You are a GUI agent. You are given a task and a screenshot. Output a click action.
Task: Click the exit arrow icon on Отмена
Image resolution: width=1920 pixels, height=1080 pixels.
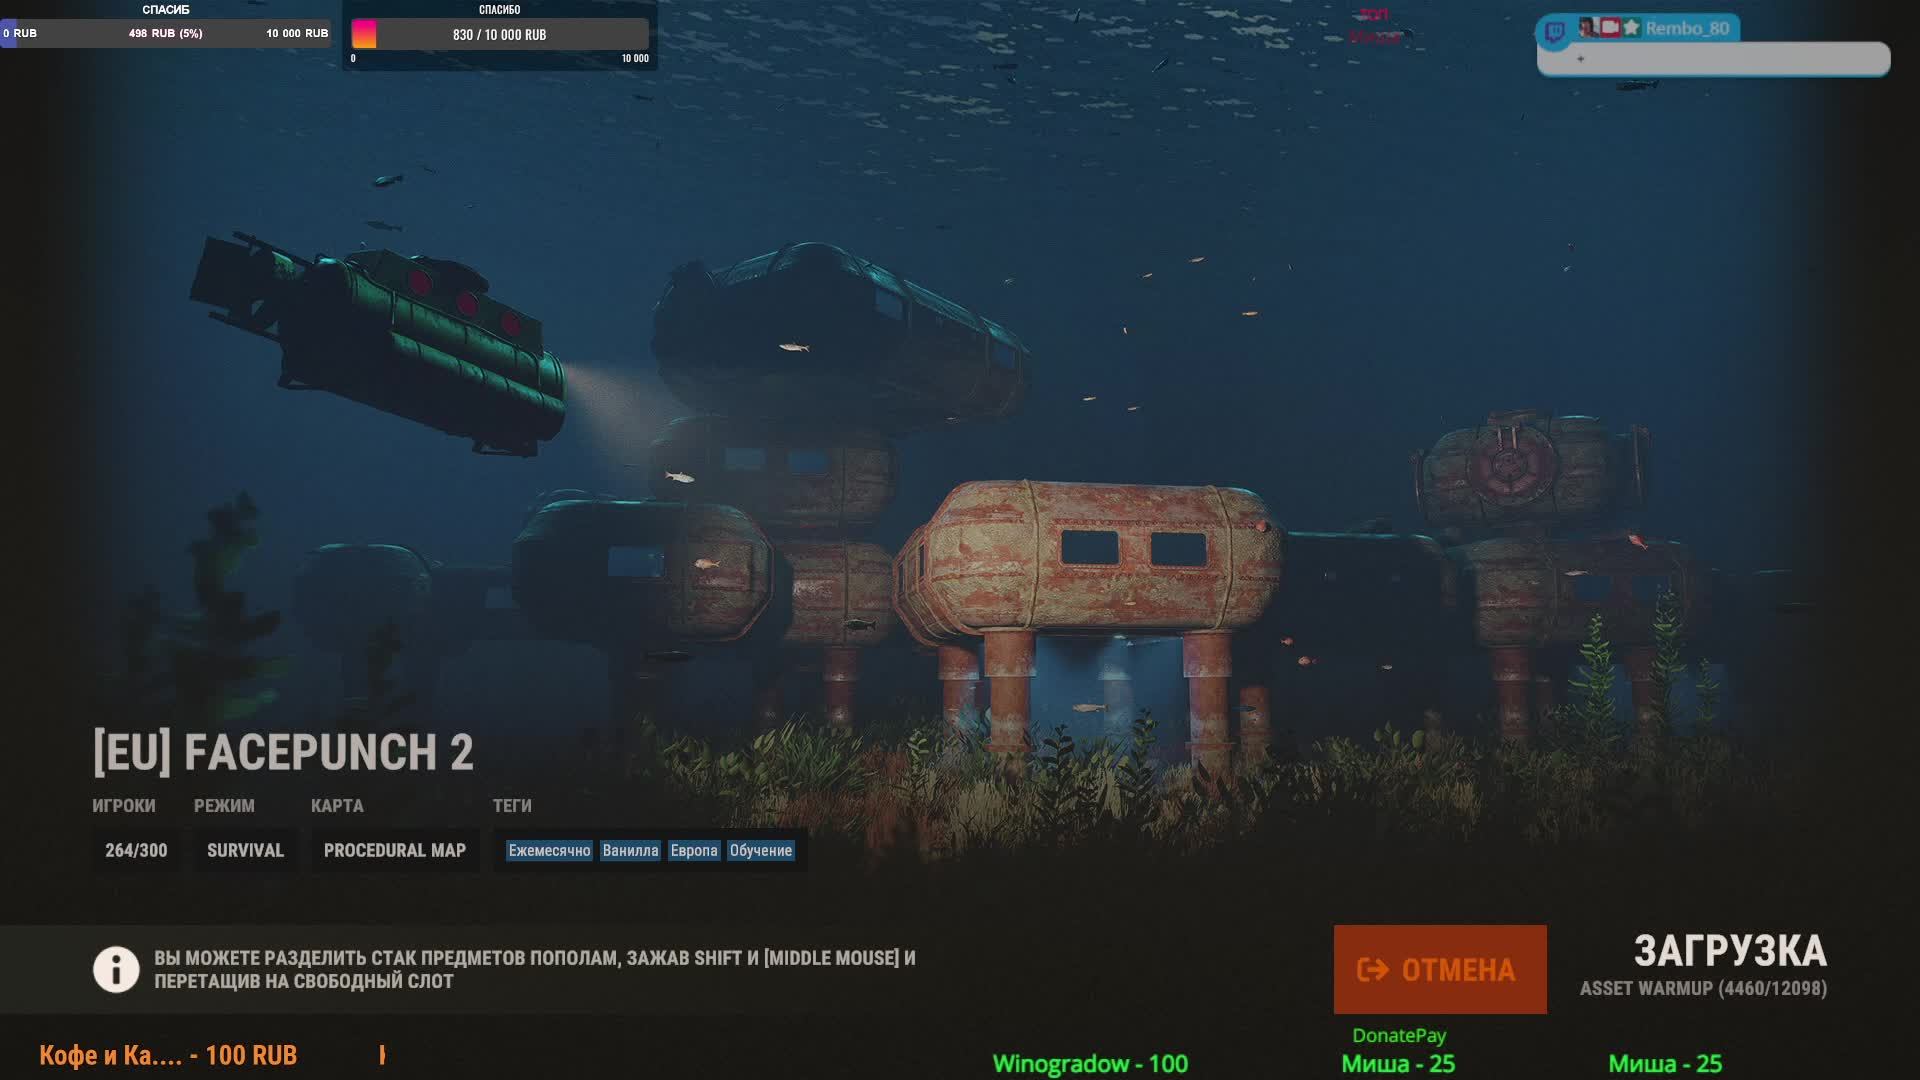(1372, 969)
